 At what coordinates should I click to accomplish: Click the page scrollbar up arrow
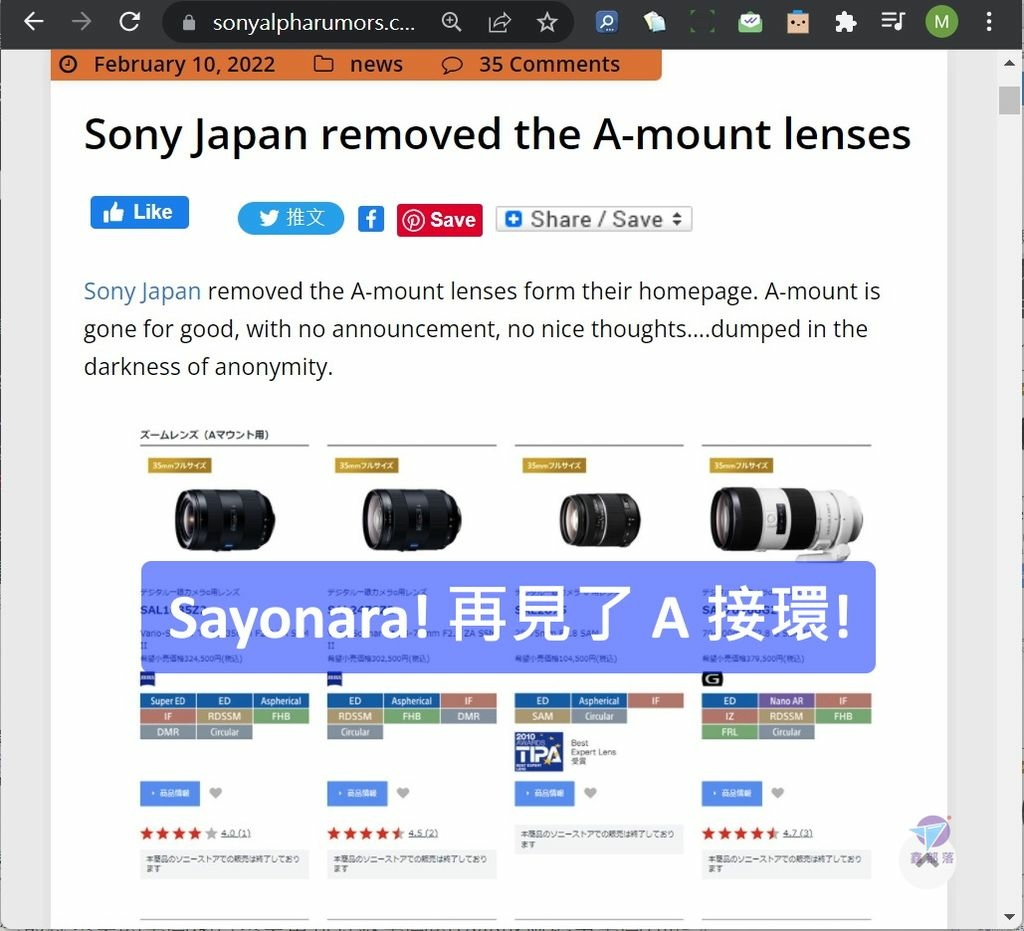1009,63
